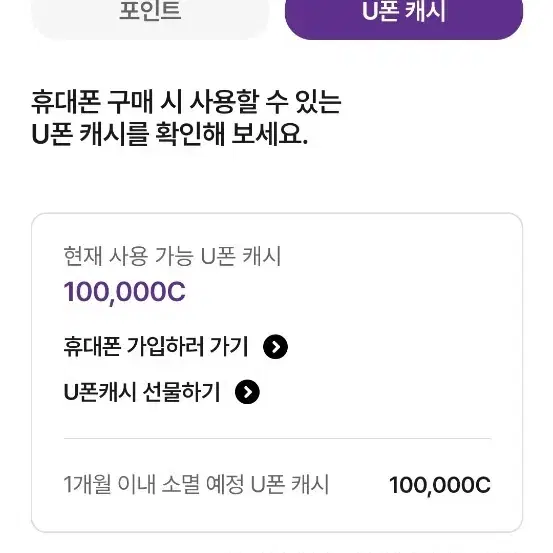Click the word 캐시 in the purple tab
The width and height of the screenshot is (553, 553).
coord(426,11)
